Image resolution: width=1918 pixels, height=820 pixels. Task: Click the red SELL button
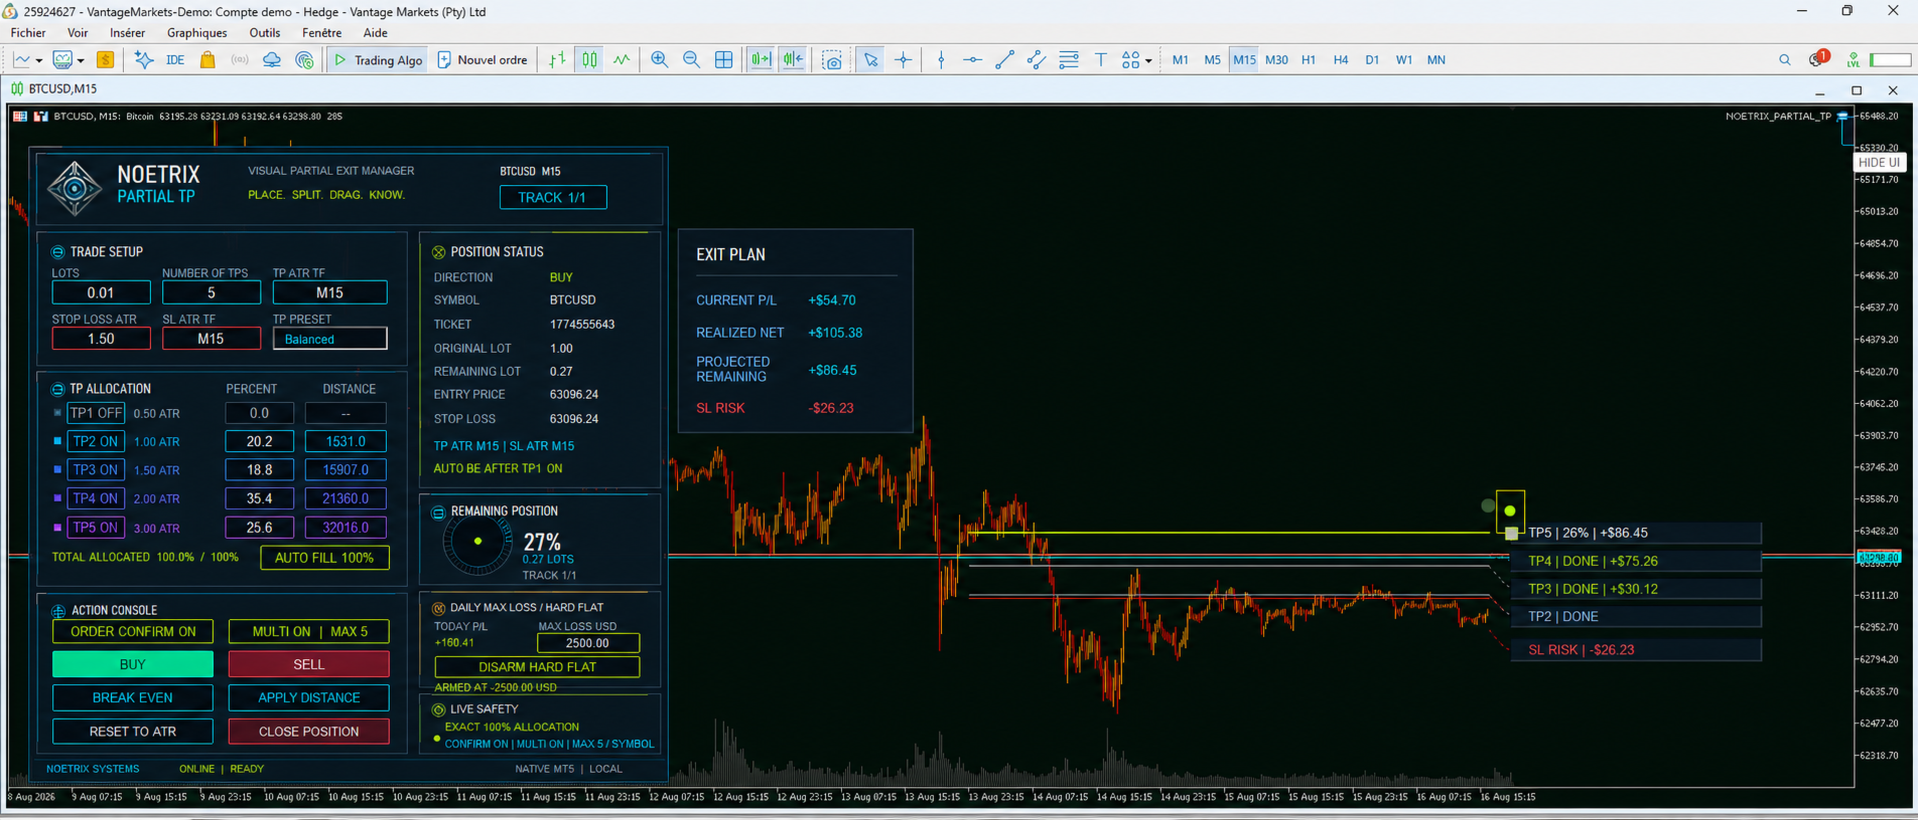309,664
